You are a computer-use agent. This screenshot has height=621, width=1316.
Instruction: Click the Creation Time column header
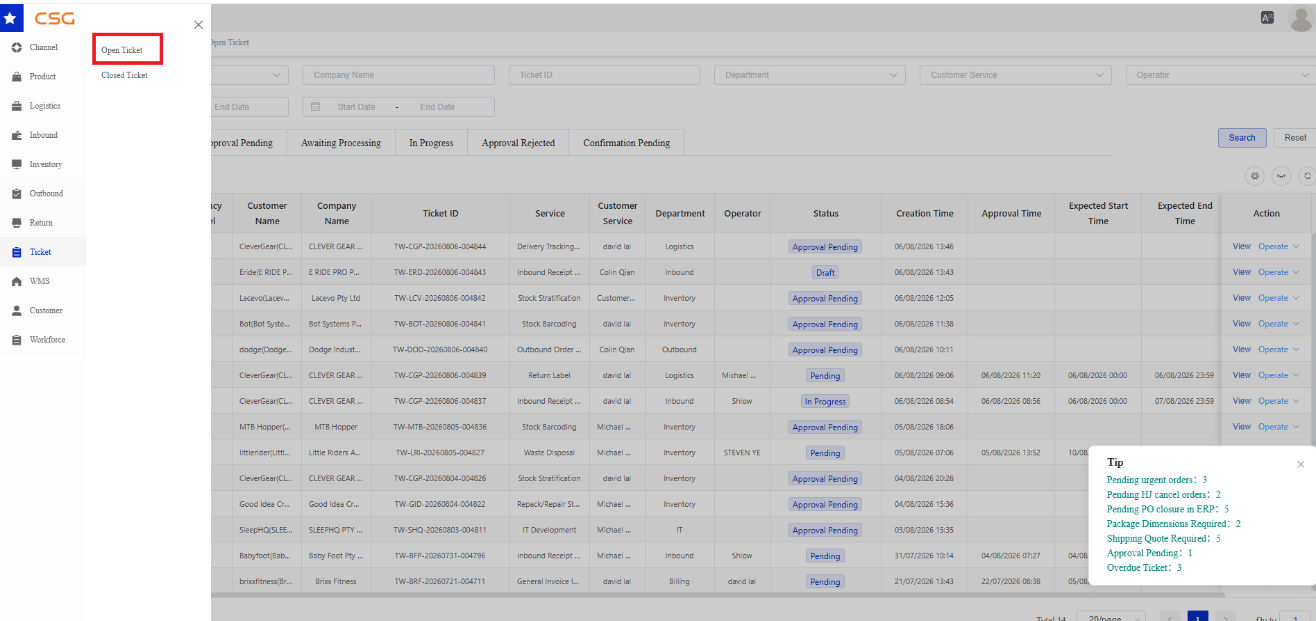coord(924,213)
